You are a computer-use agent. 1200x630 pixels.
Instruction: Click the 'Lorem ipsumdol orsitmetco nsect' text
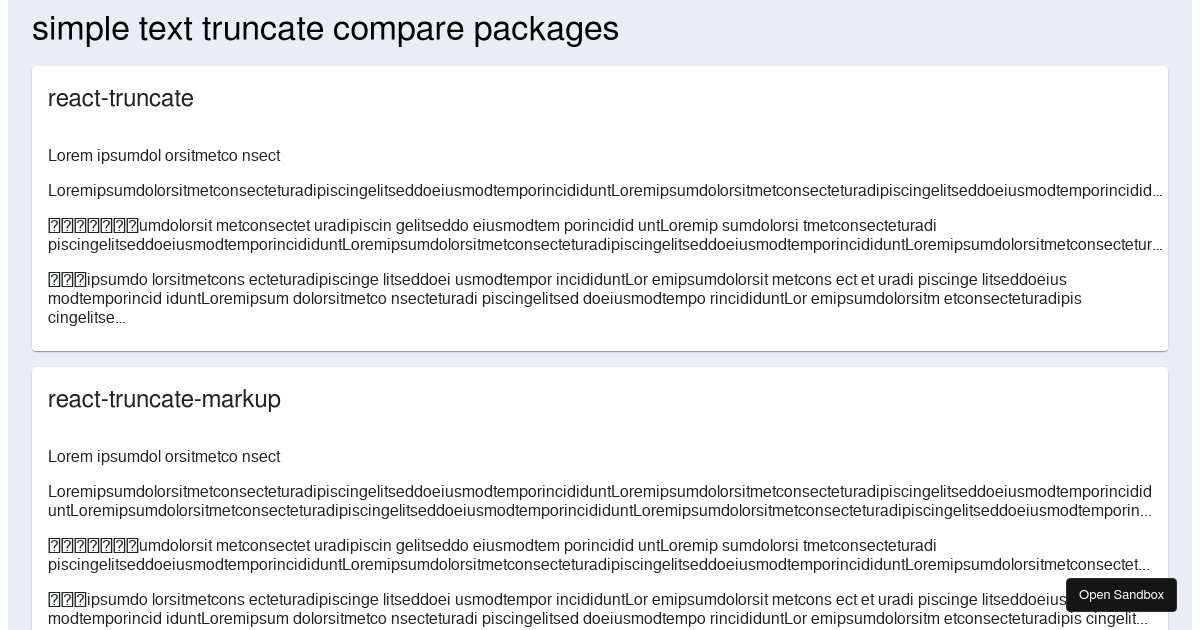point(164,155)
